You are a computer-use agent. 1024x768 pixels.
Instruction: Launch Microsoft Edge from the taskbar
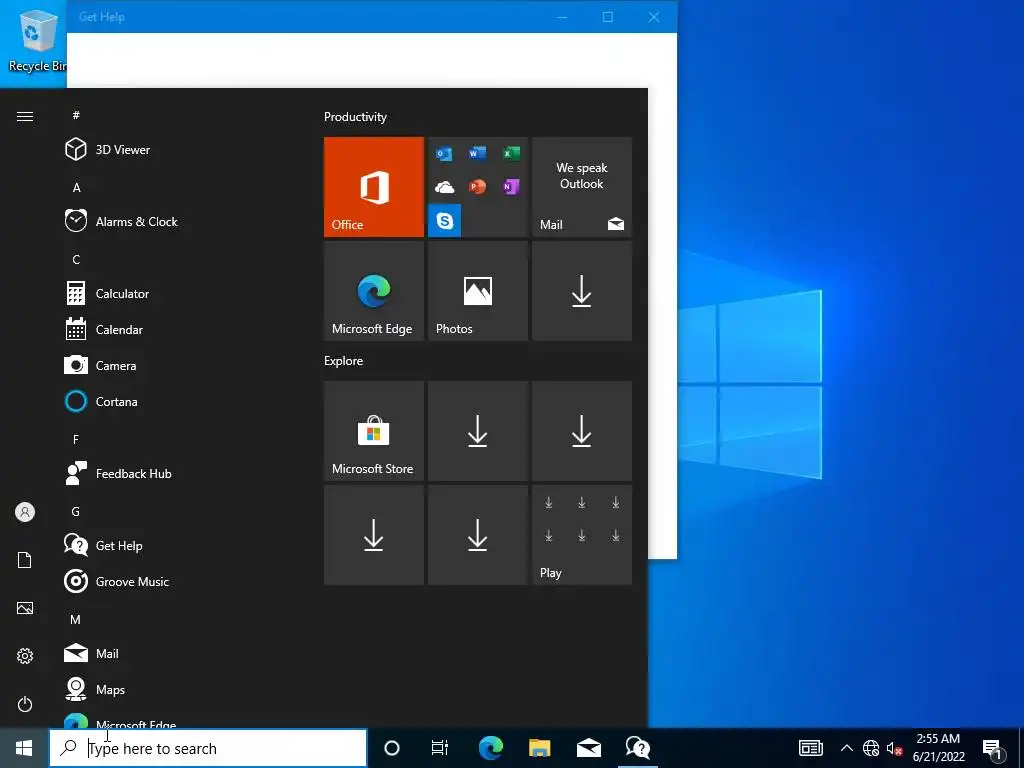(x=490, y=748)
